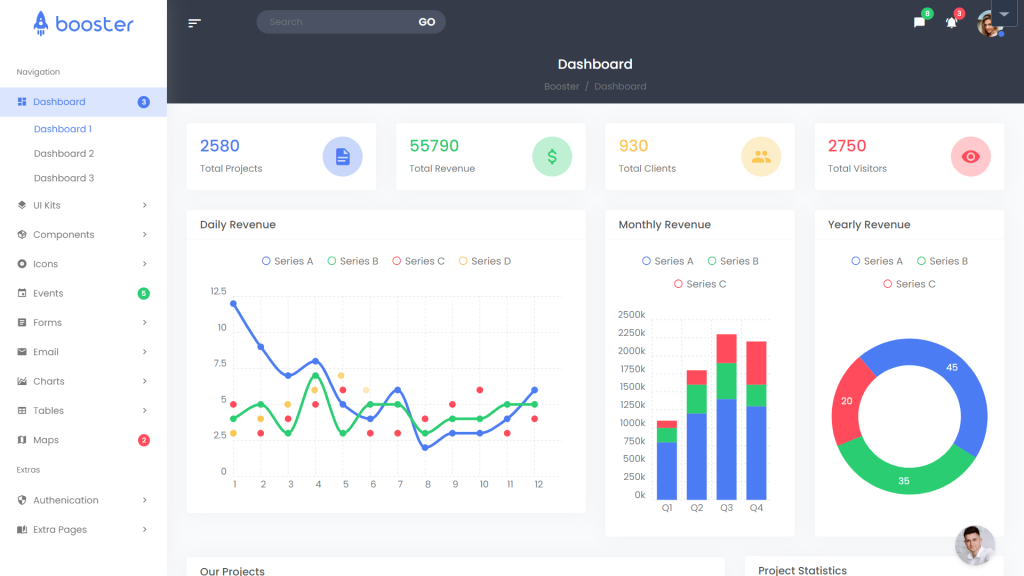This screenshot has width=1024, height=576.
Task: Click the Booster breadcrumb link
Action: click(561, 87)
